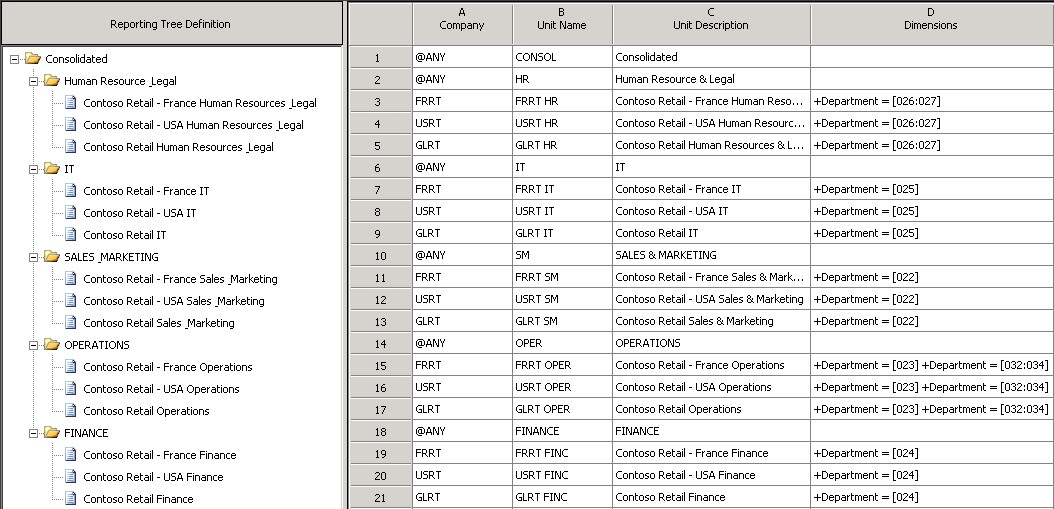Select row header 10
Image resolution: width=1054 pixels, height=509 pixels.
pos(380,256)
